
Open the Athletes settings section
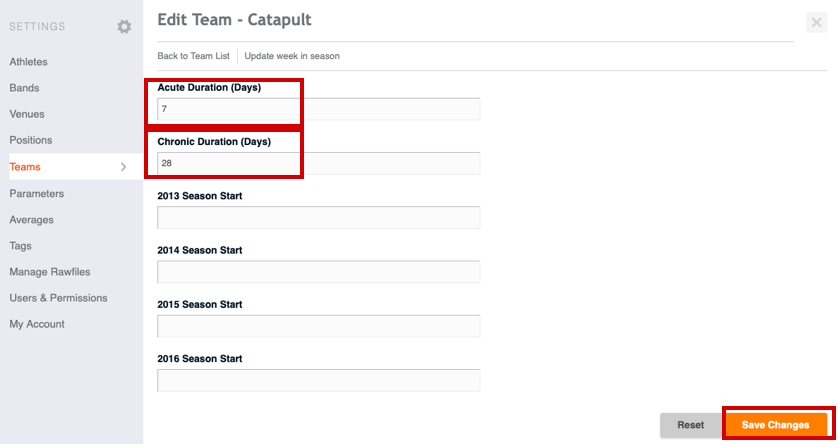(28, 62)
